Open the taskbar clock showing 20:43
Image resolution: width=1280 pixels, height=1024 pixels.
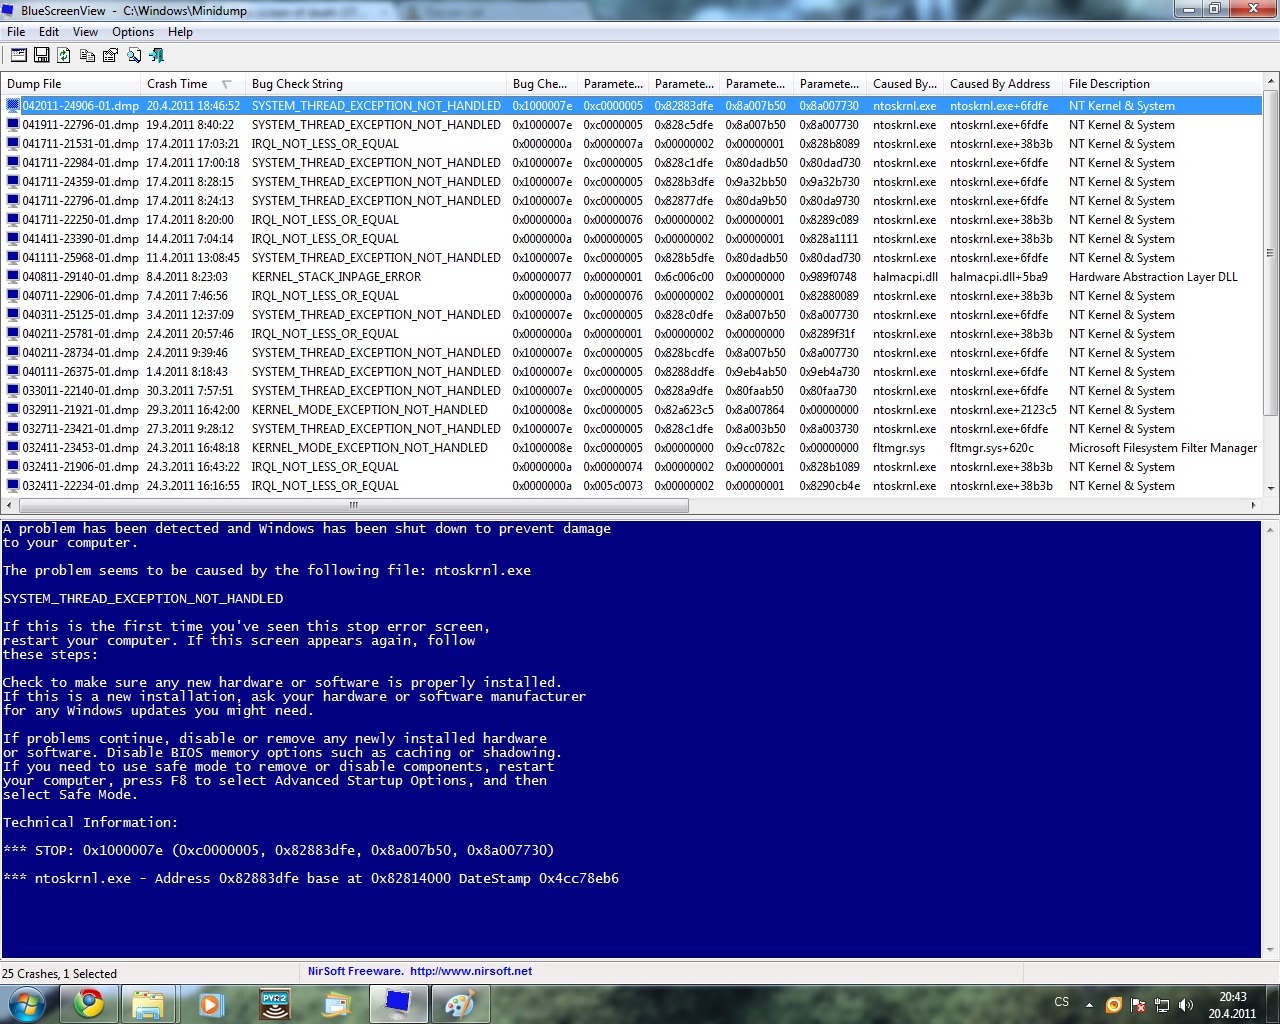tap(1232, 1005)
